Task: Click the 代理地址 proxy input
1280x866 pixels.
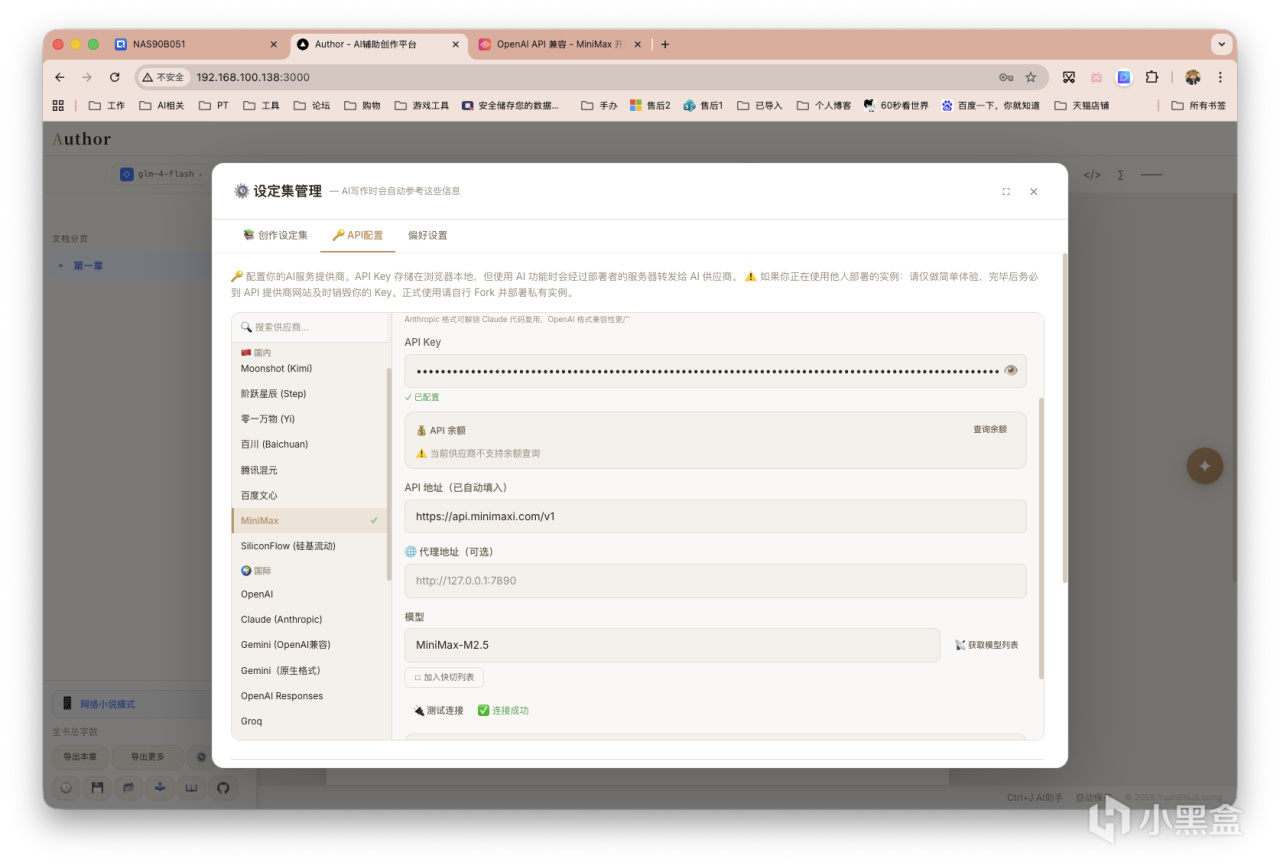Action: pyautogui.click(x=715, y=581)
